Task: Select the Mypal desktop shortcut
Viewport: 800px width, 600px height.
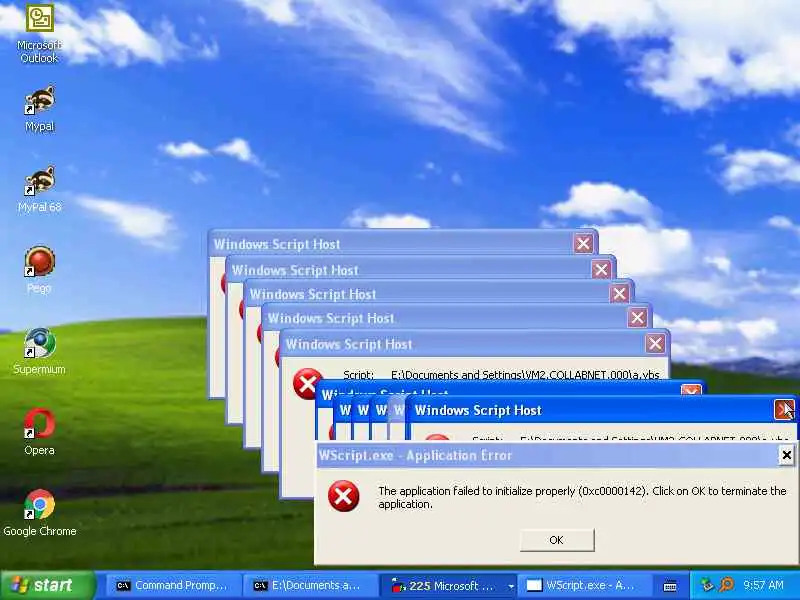Action: click(x=39, y=109)
